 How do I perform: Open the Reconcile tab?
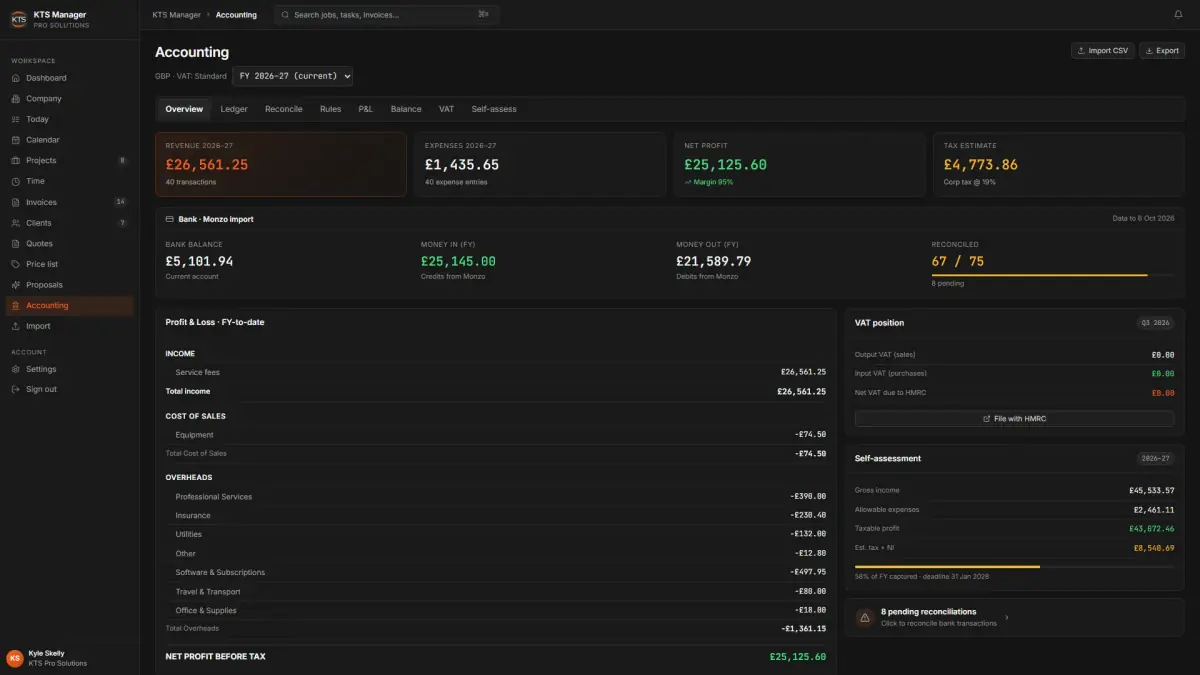[x=284, y=109]
